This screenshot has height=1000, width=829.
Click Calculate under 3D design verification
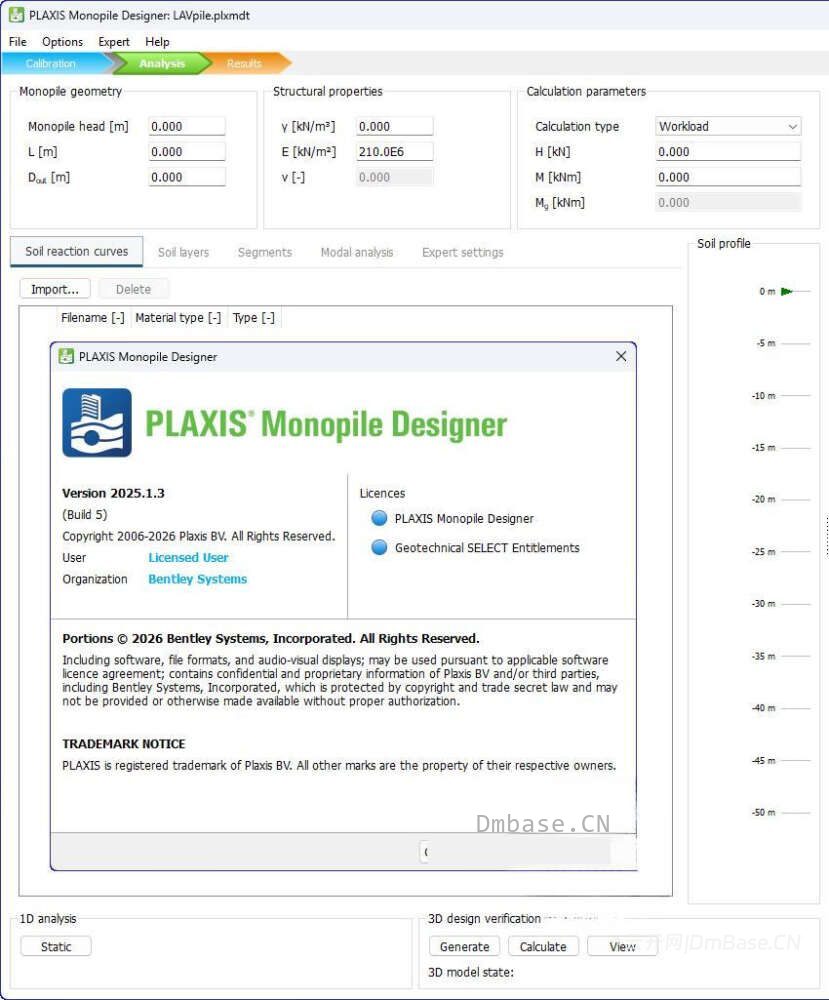[x=543, y=946]
